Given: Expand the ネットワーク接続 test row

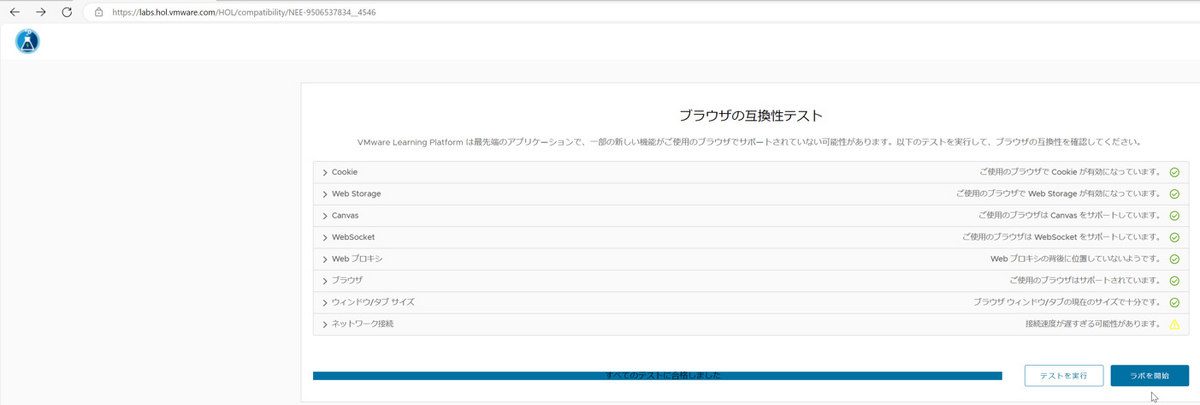Looking at the screenshot, I should [750, 324].
